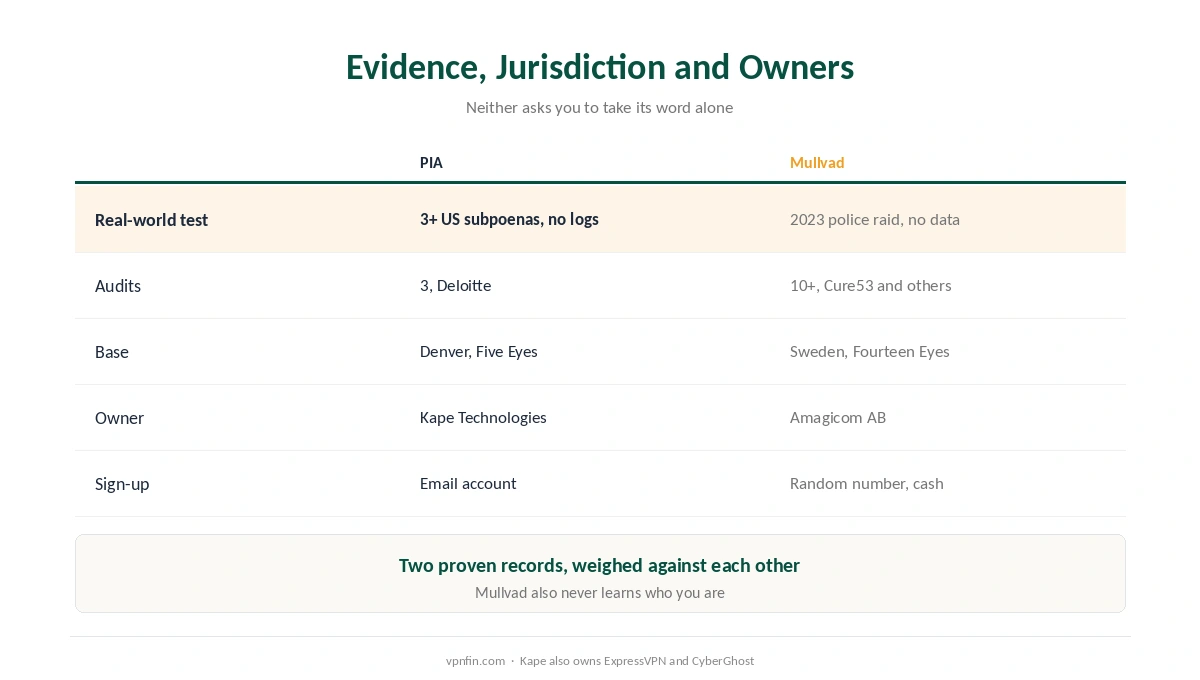Viewport: 1200px width, 680px height.
Task: Click the 'PIA' column header
Action: (x=431, y=163)
